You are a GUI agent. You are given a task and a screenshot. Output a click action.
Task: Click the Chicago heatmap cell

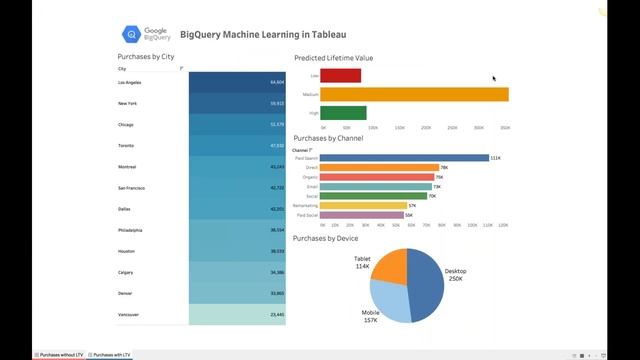click(237, 124)
